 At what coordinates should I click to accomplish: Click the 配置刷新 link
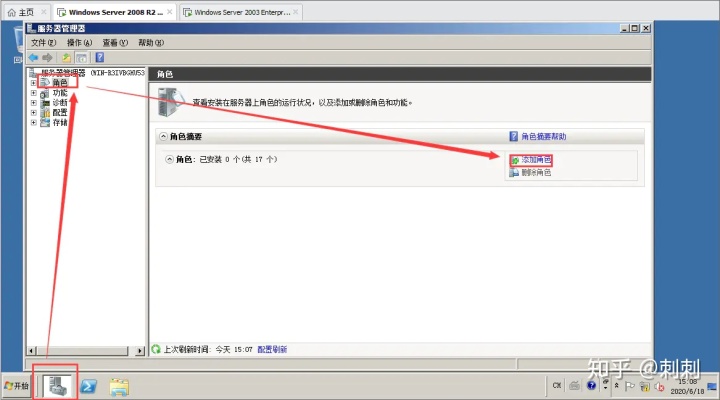pos(272,349)
